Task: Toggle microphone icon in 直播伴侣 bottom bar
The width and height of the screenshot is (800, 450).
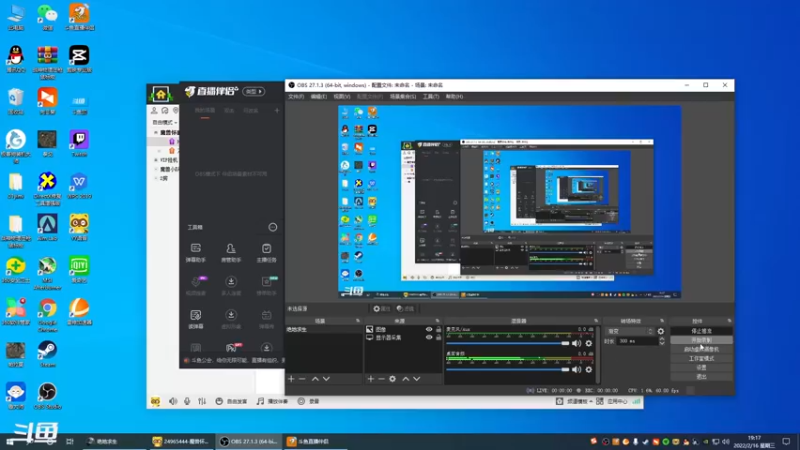Action: [x=187, y=402]
